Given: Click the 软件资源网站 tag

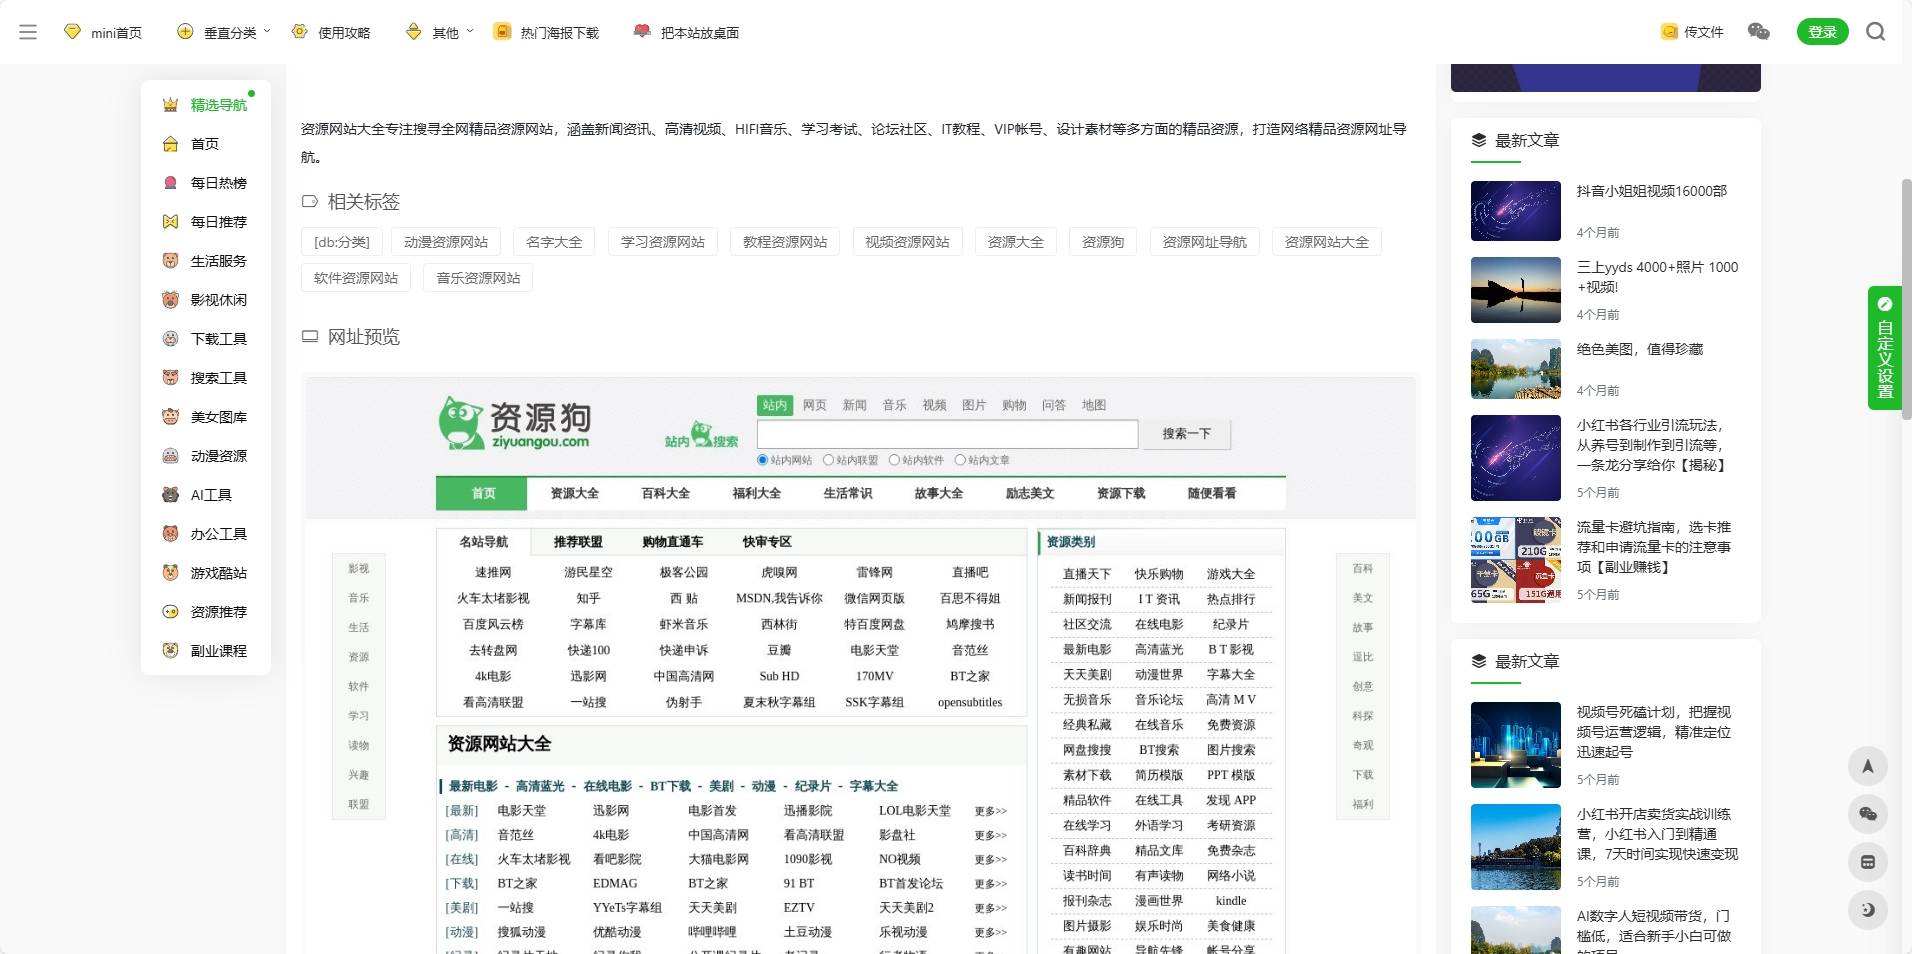Looking at the screenshot, I should 356,278.
